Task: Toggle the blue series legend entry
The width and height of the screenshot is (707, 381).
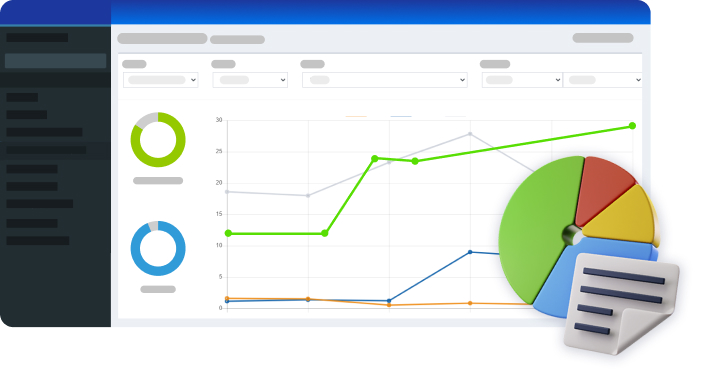Action: (x=401, y=116)
